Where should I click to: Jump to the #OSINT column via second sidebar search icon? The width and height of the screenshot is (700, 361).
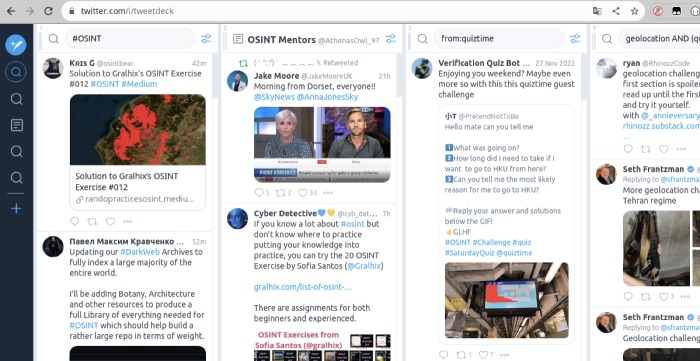16,99
